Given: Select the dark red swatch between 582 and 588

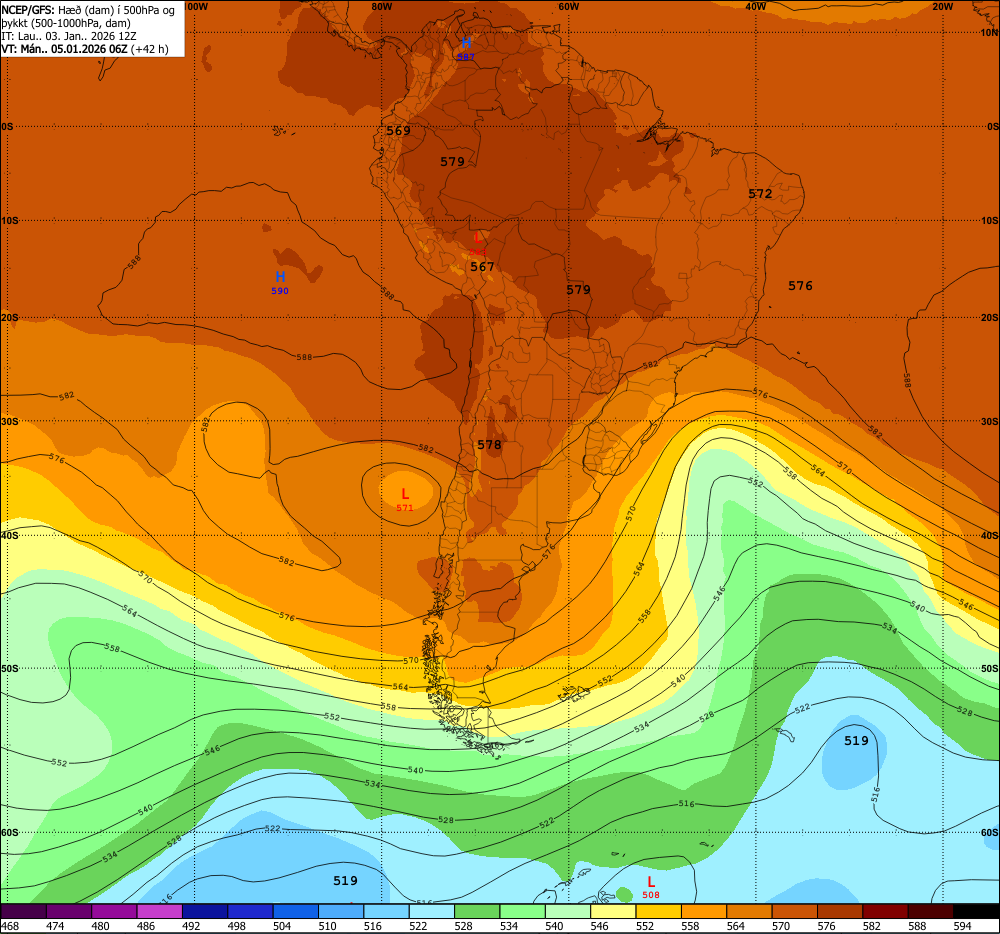Looking at the screenshot, I should pos(885,911).
